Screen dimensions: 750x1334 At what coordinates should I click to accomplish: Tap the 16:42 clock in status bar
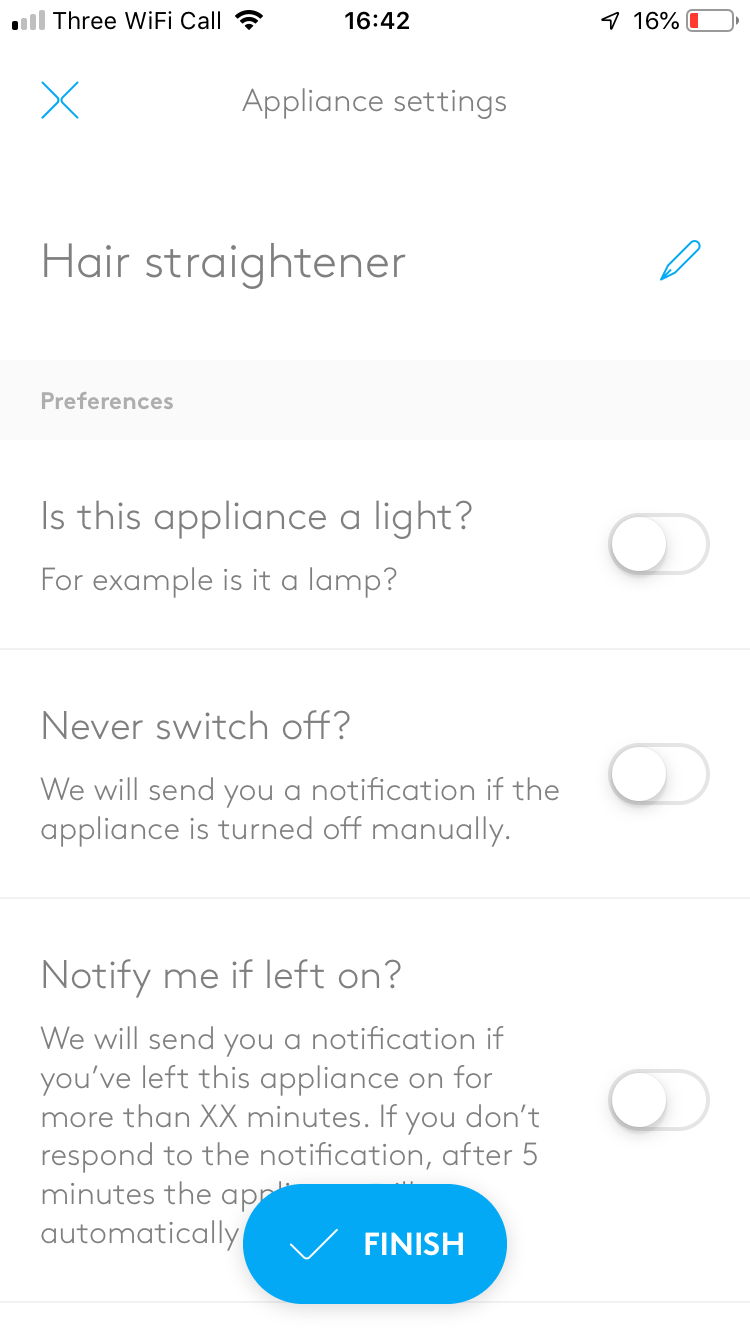376,20
